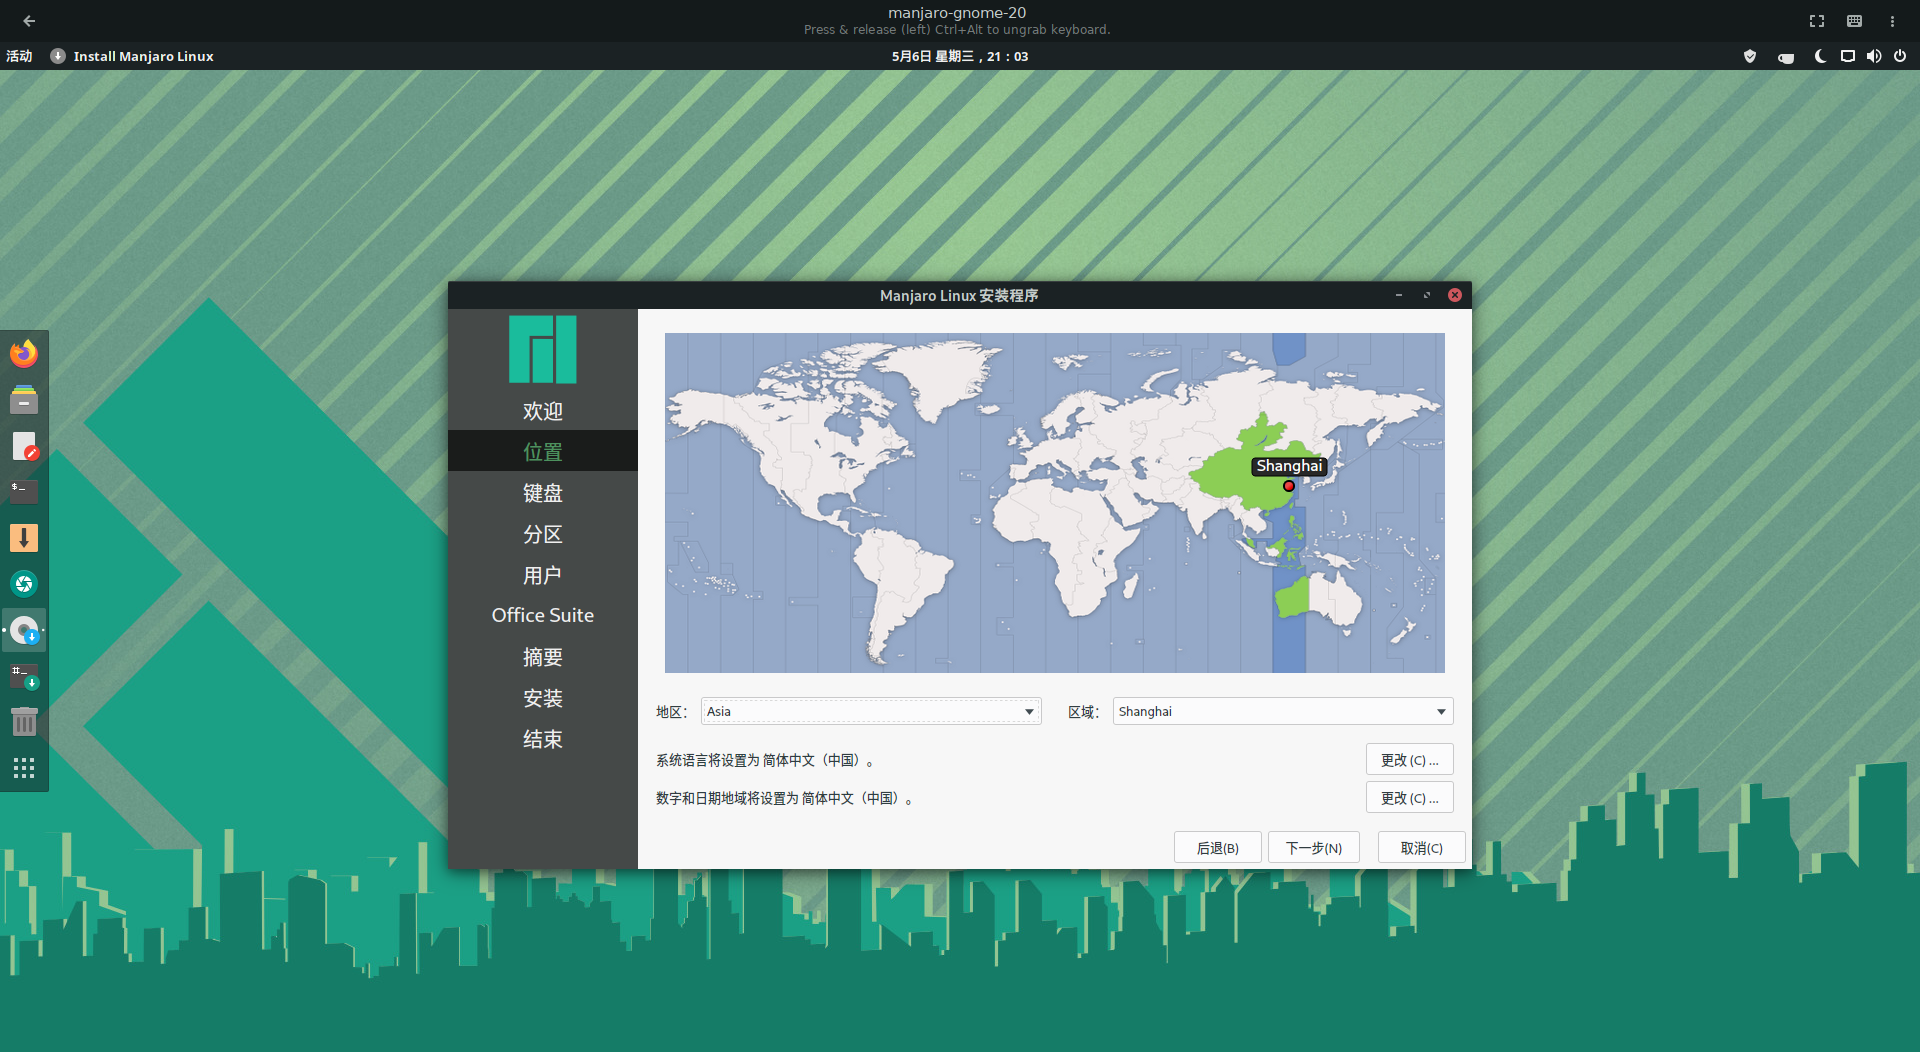Show all applications grid

tap(24, 768)
